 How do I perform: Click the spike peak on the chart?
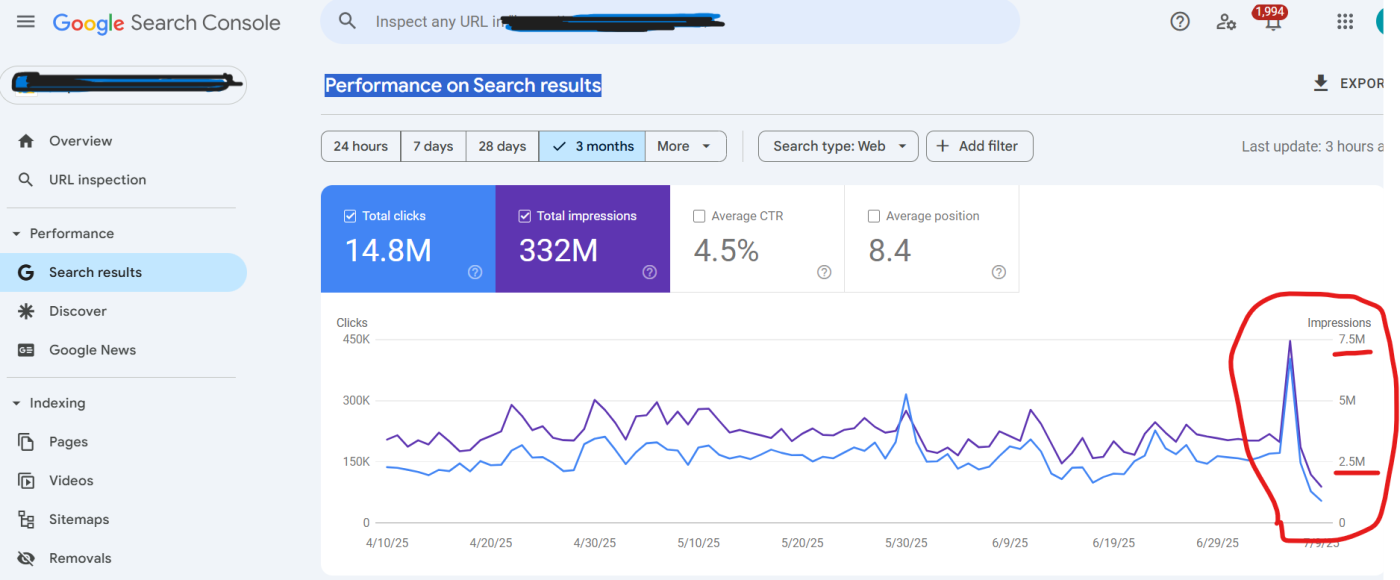(1289, 342)
